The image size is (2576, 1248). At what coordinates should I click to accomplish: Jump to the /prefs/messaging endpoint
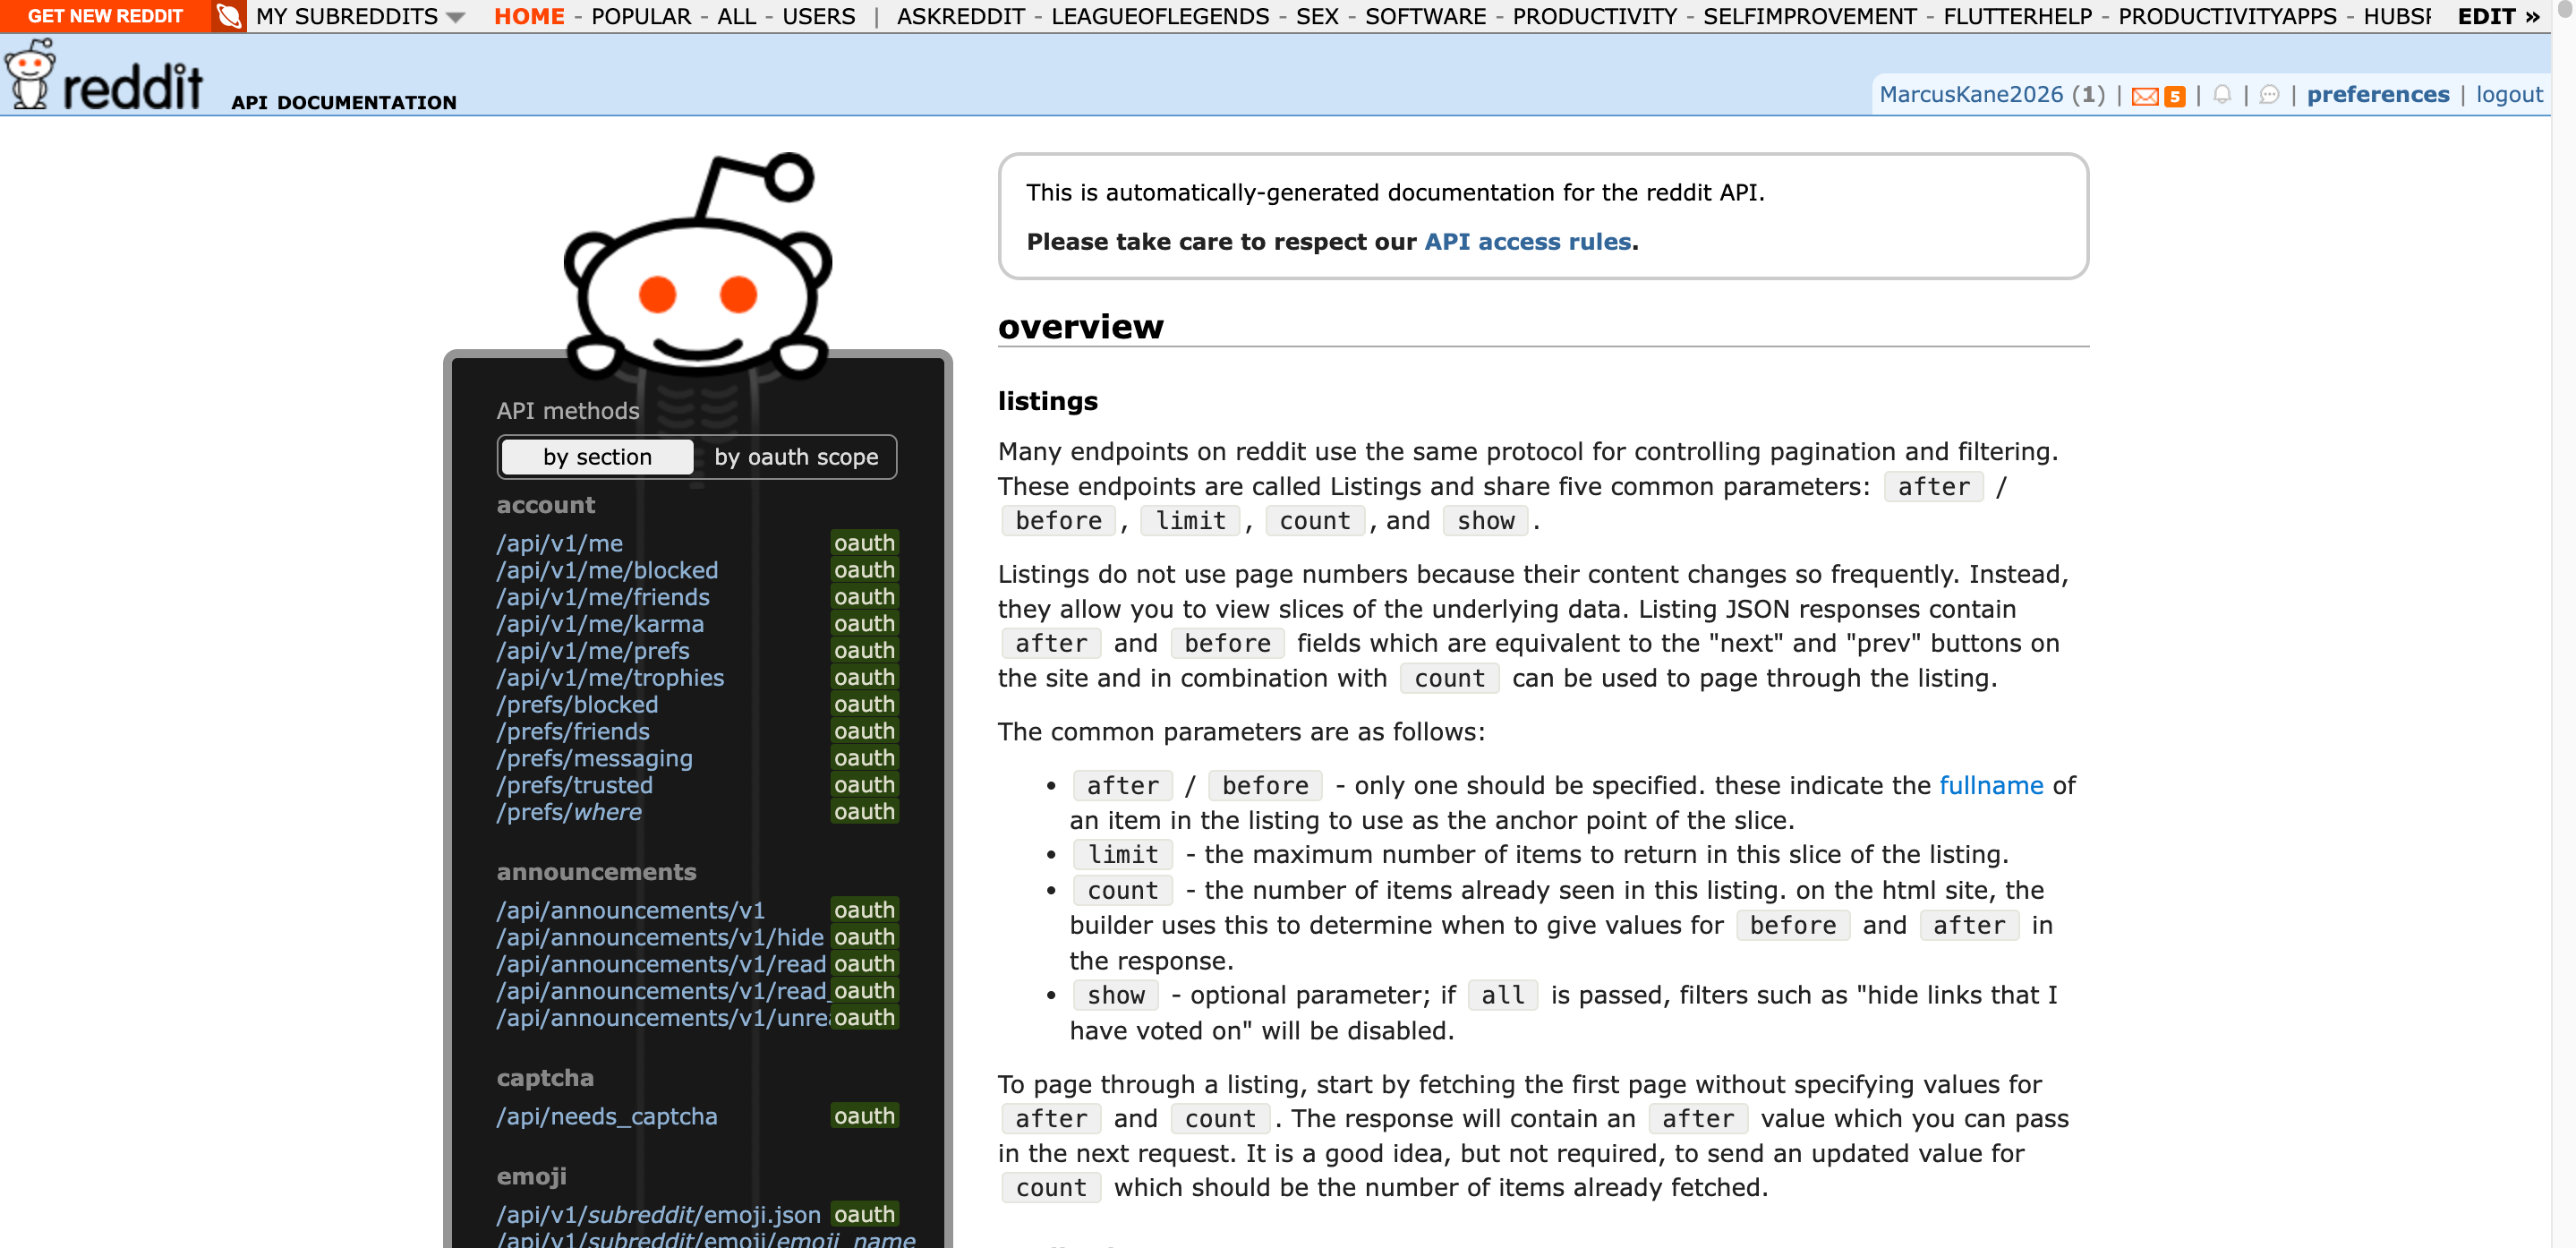(x=594, y=759)
